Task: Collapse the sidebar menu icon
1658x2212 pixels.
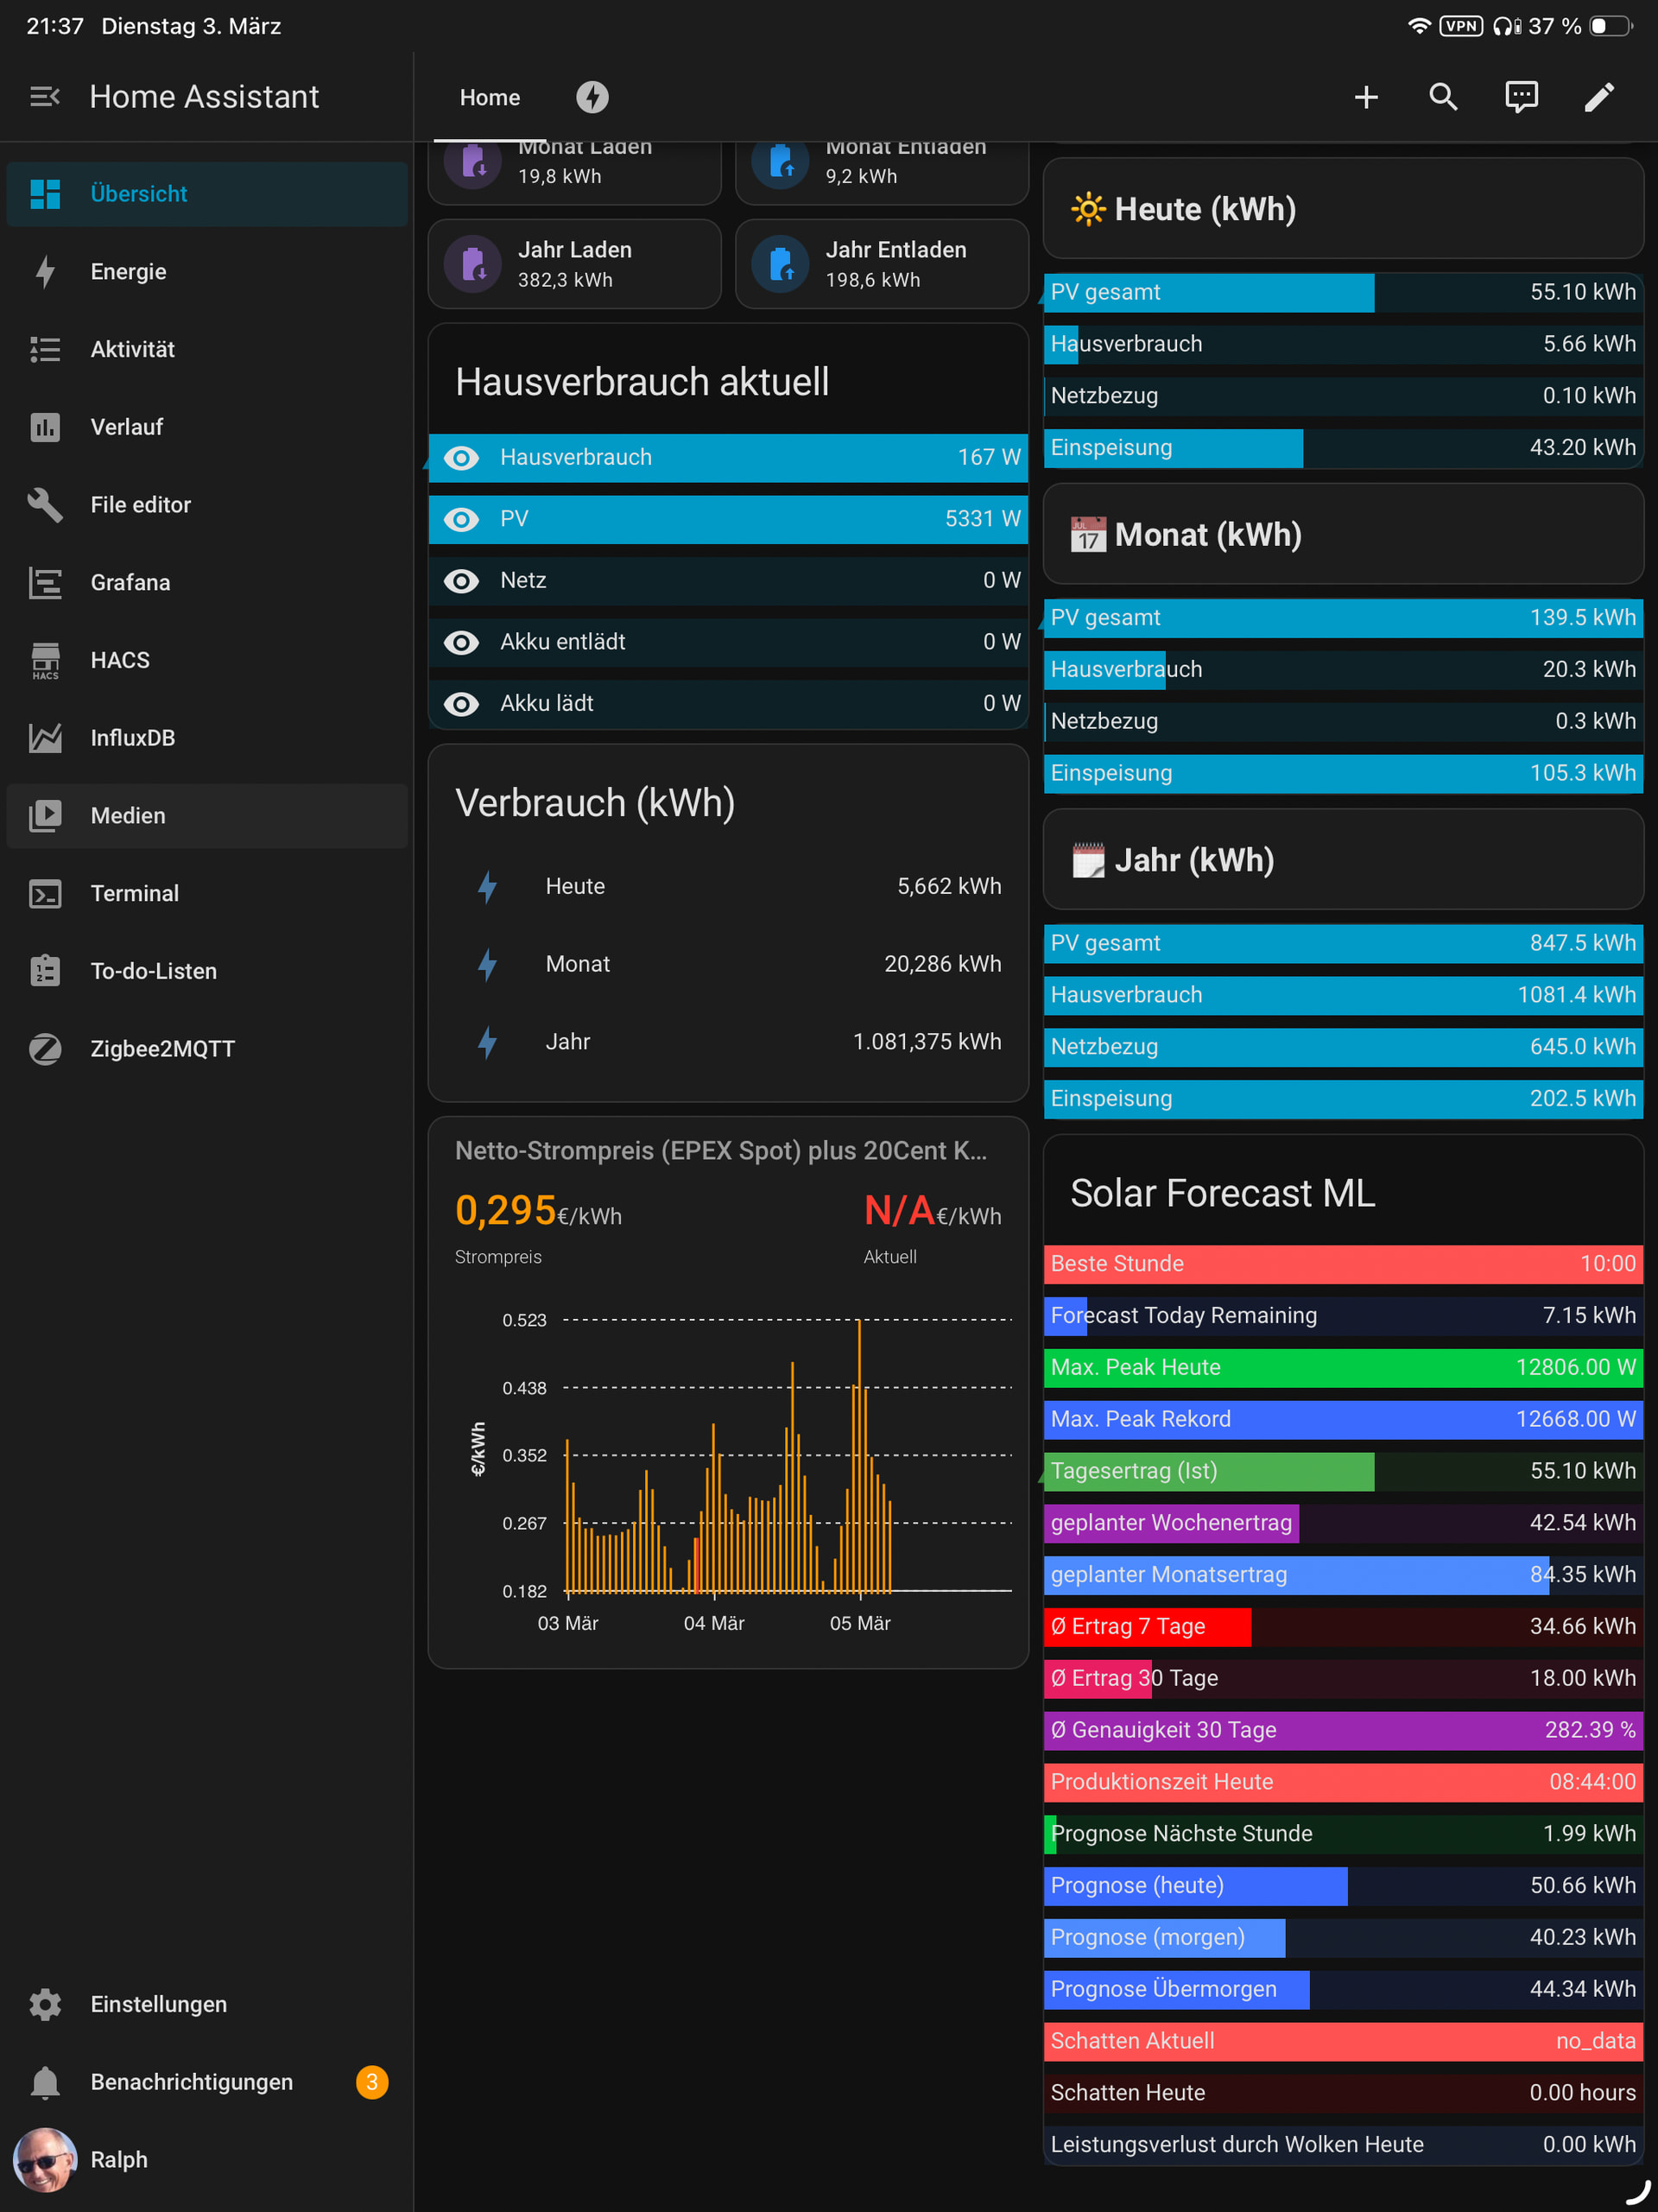Action: [44, 97]
